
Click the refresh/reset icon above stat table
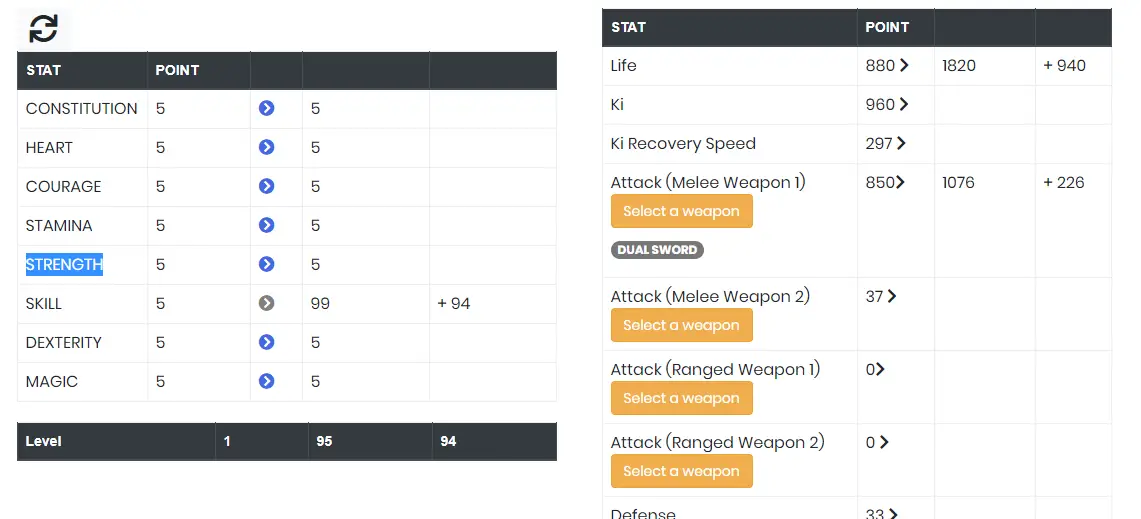pos(43,29)
